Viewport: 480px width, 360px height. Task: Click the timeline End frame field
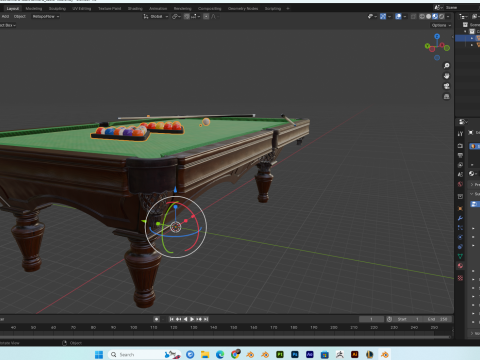(438, 319)
